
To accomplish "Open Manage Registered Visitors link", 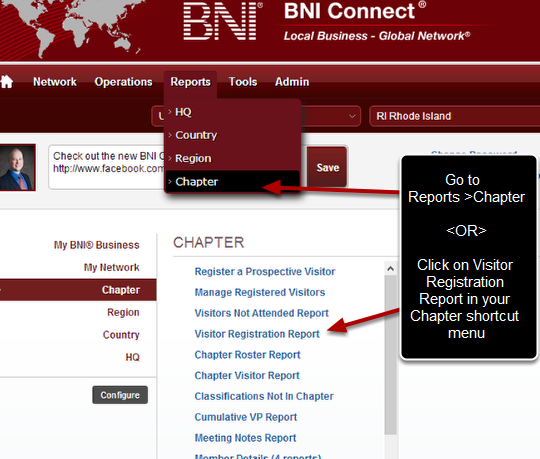I will (260, 292).
